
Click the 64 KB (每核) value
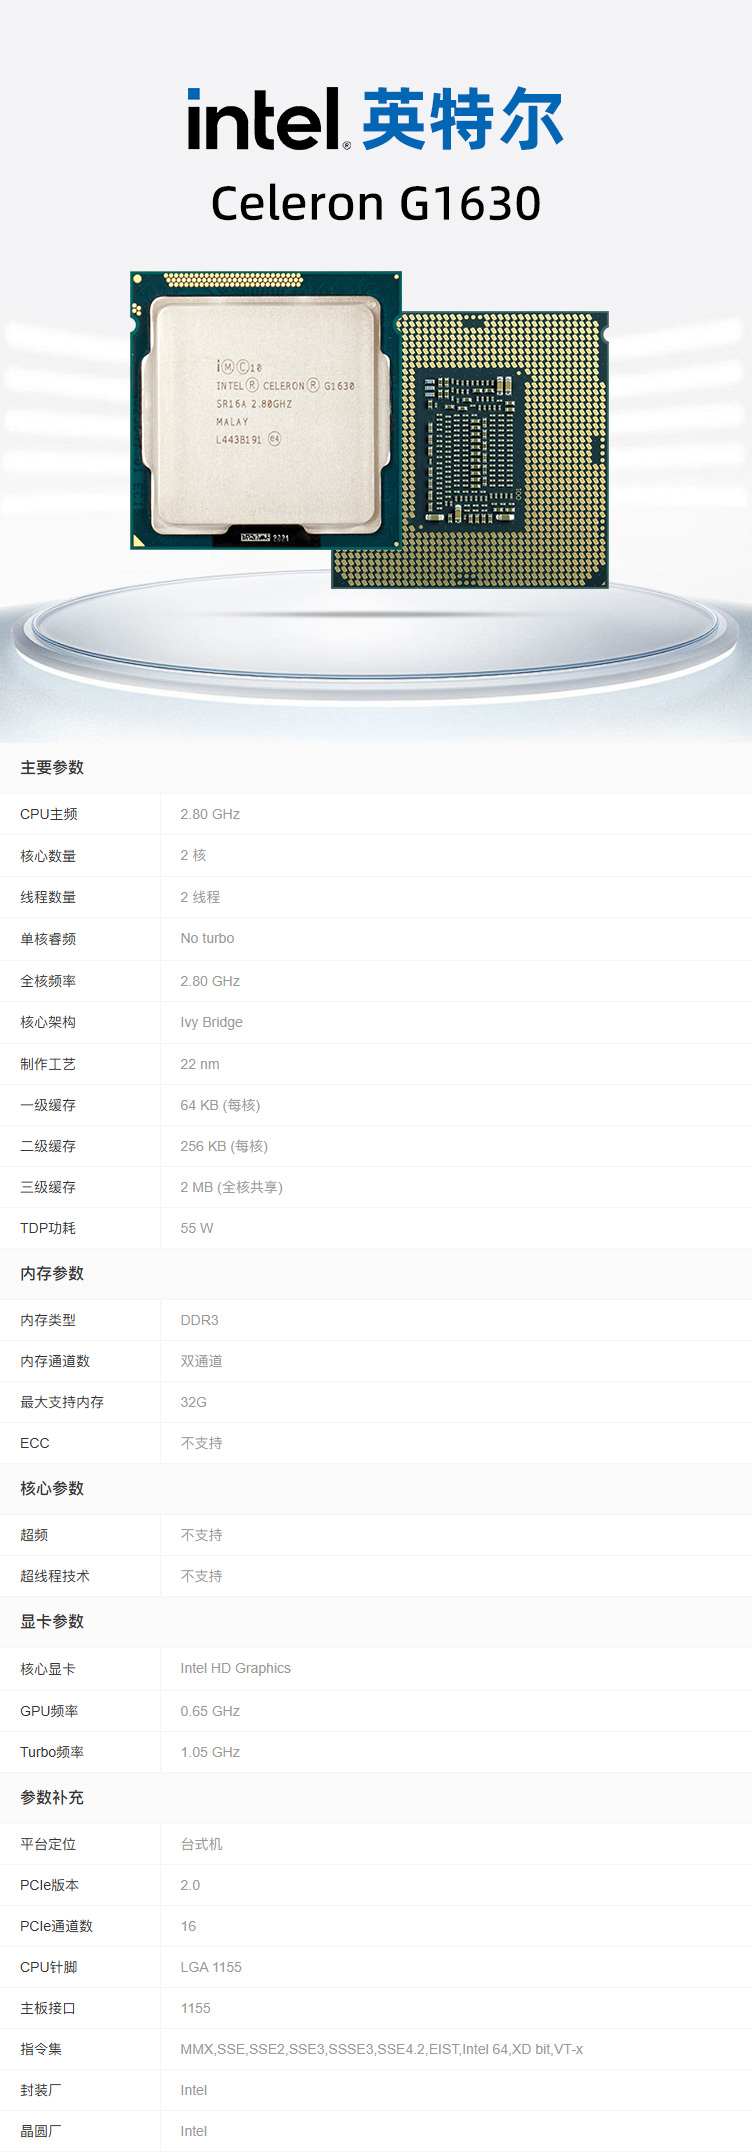point(220,1105)
